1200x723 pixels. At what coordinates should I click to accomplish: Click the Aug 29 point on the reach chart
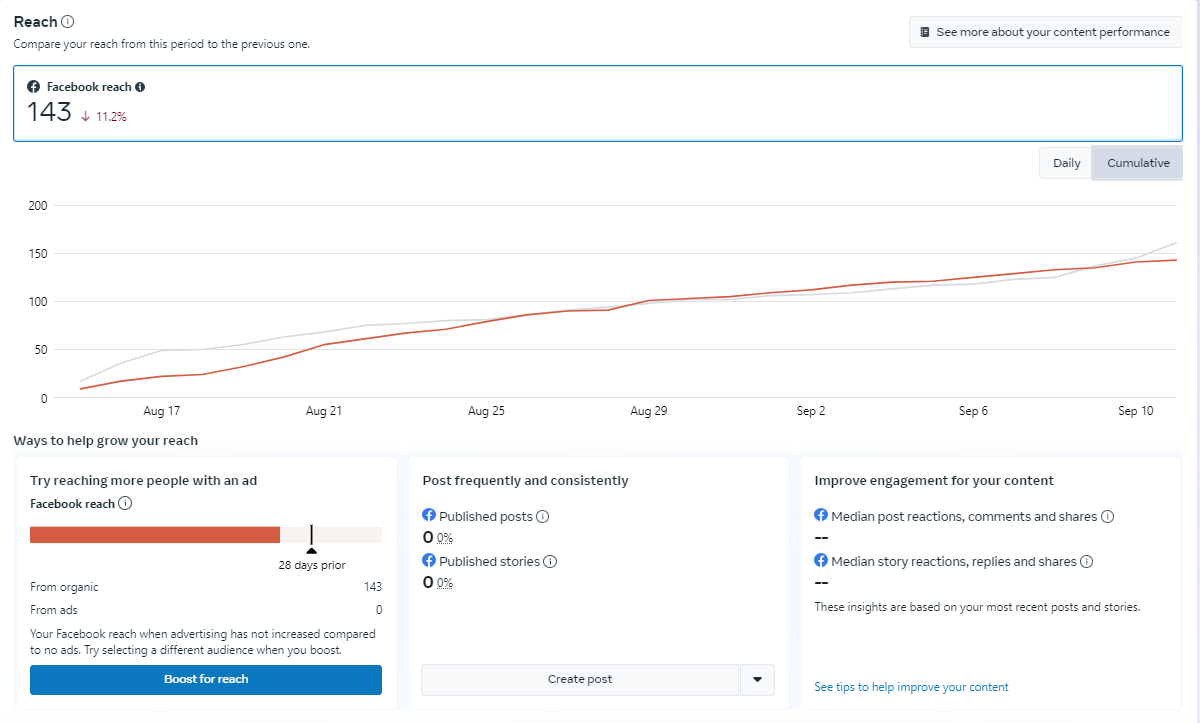click(x=648, y=300)
